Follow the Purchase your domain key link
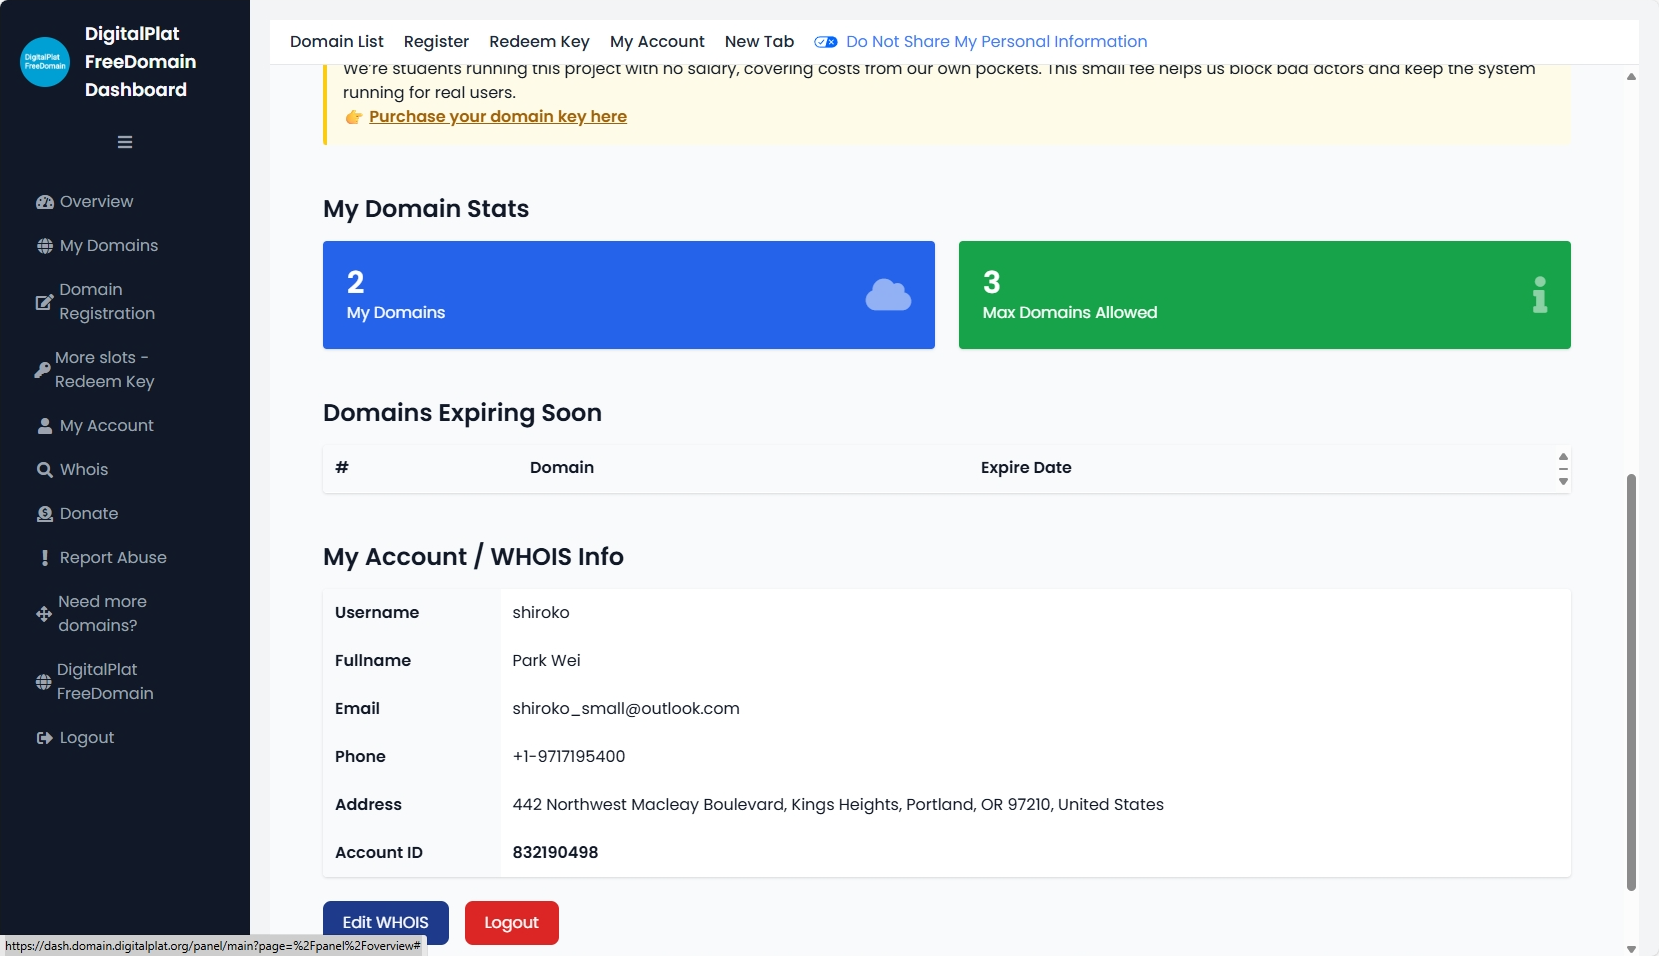The height and width of the screenshot is (956, 1659). click(497, 117)
